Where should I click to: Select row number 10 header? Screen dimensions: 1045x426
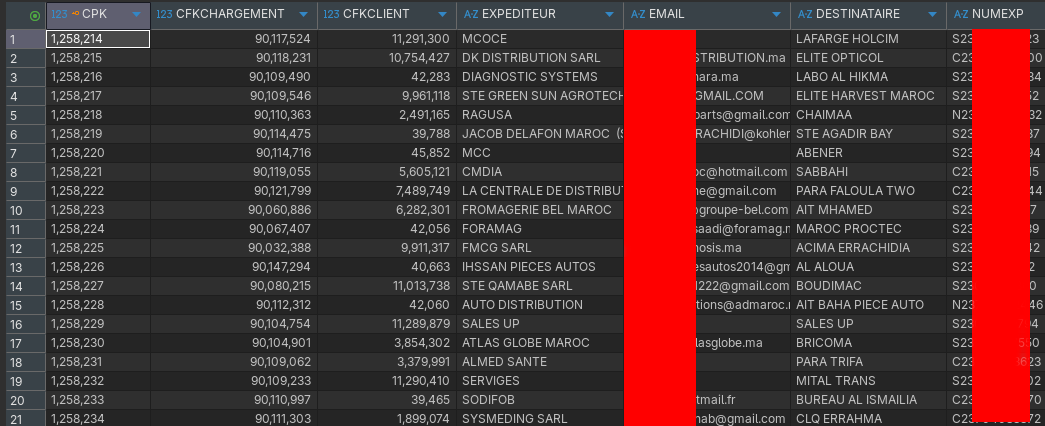point(25,210)
